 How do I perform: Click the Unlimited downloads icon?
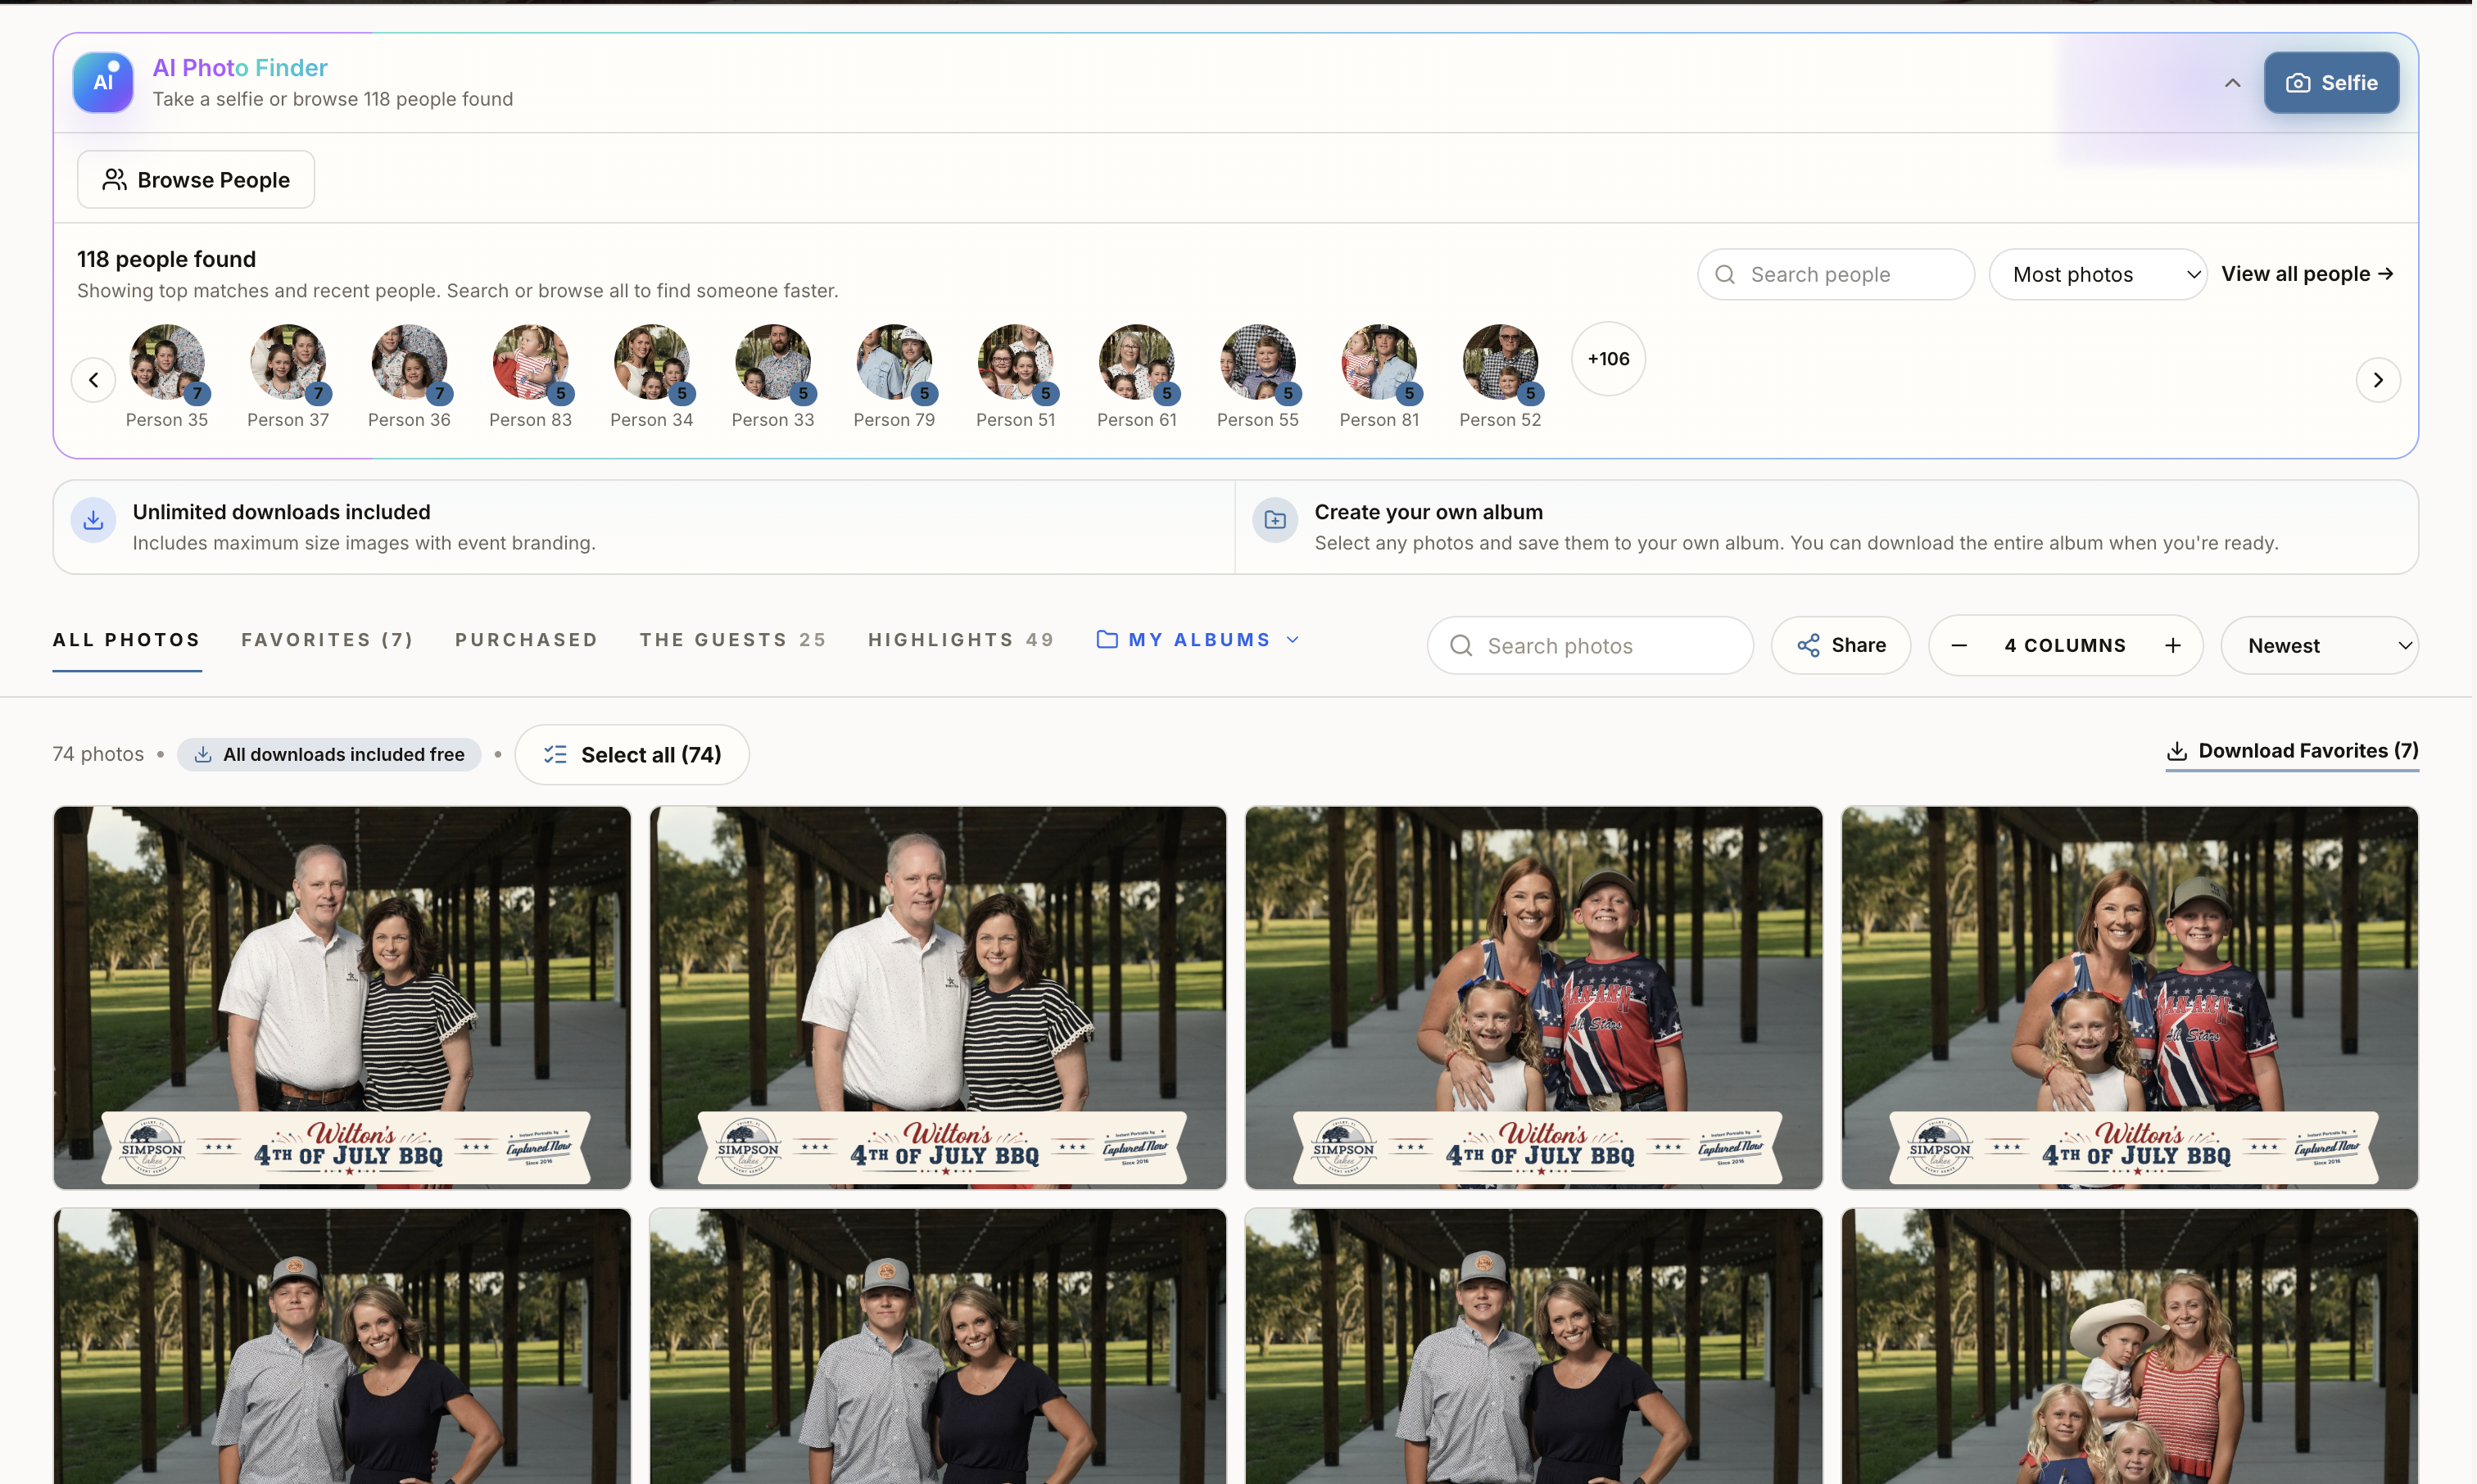point(93,520)
